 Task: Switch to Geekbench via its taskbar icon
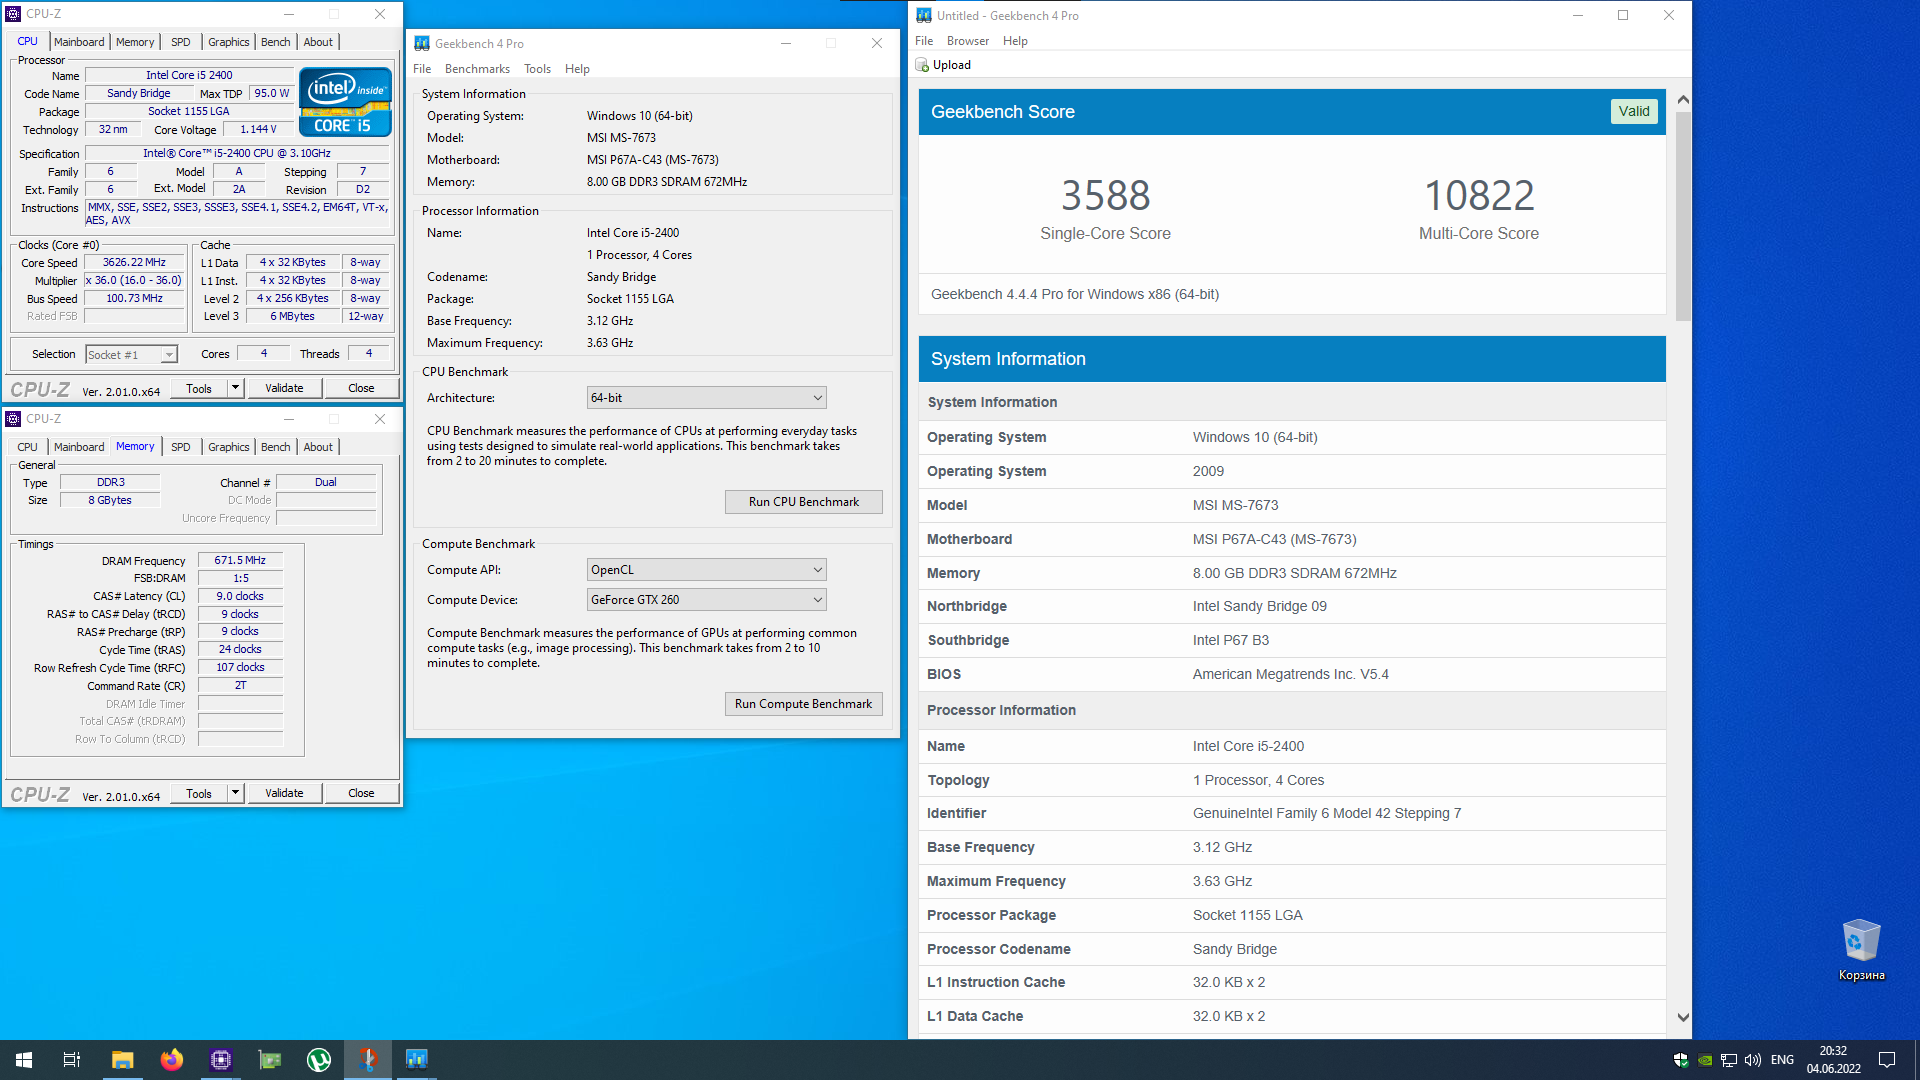[417, 1060]
